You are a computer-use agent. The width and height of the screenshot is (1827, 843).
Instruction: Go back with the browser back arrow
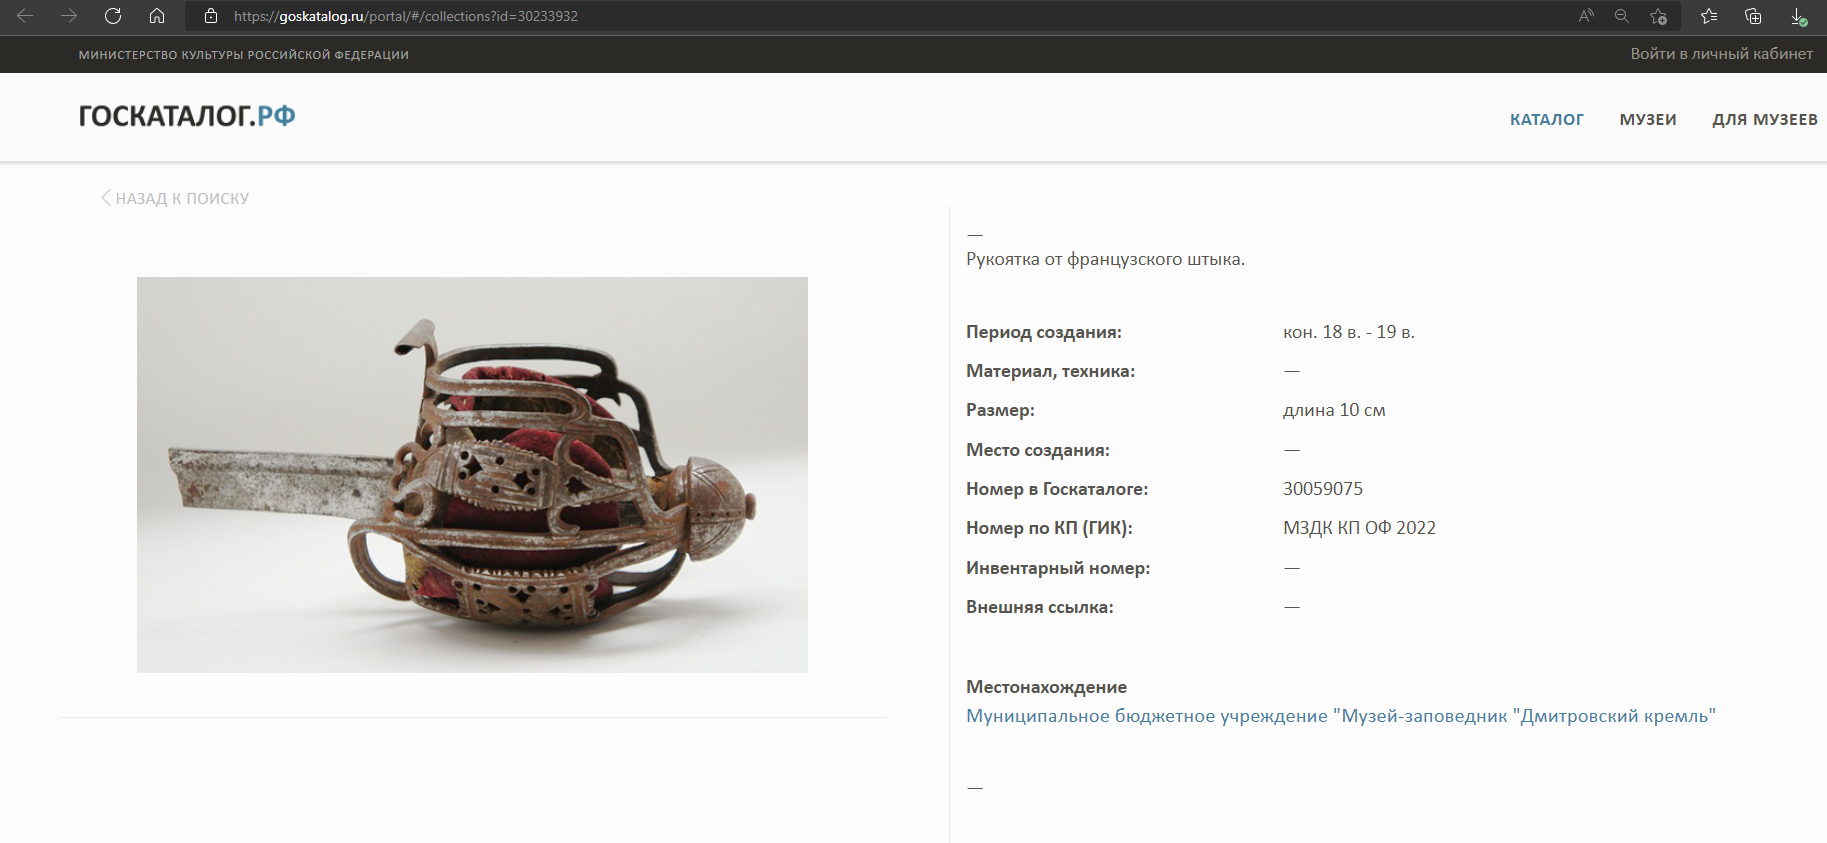[25, 16]
